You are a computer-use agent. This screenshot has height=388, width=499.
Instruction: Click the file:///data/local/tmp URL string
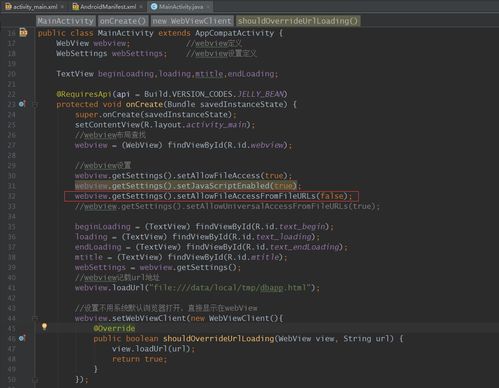point(230,288)
